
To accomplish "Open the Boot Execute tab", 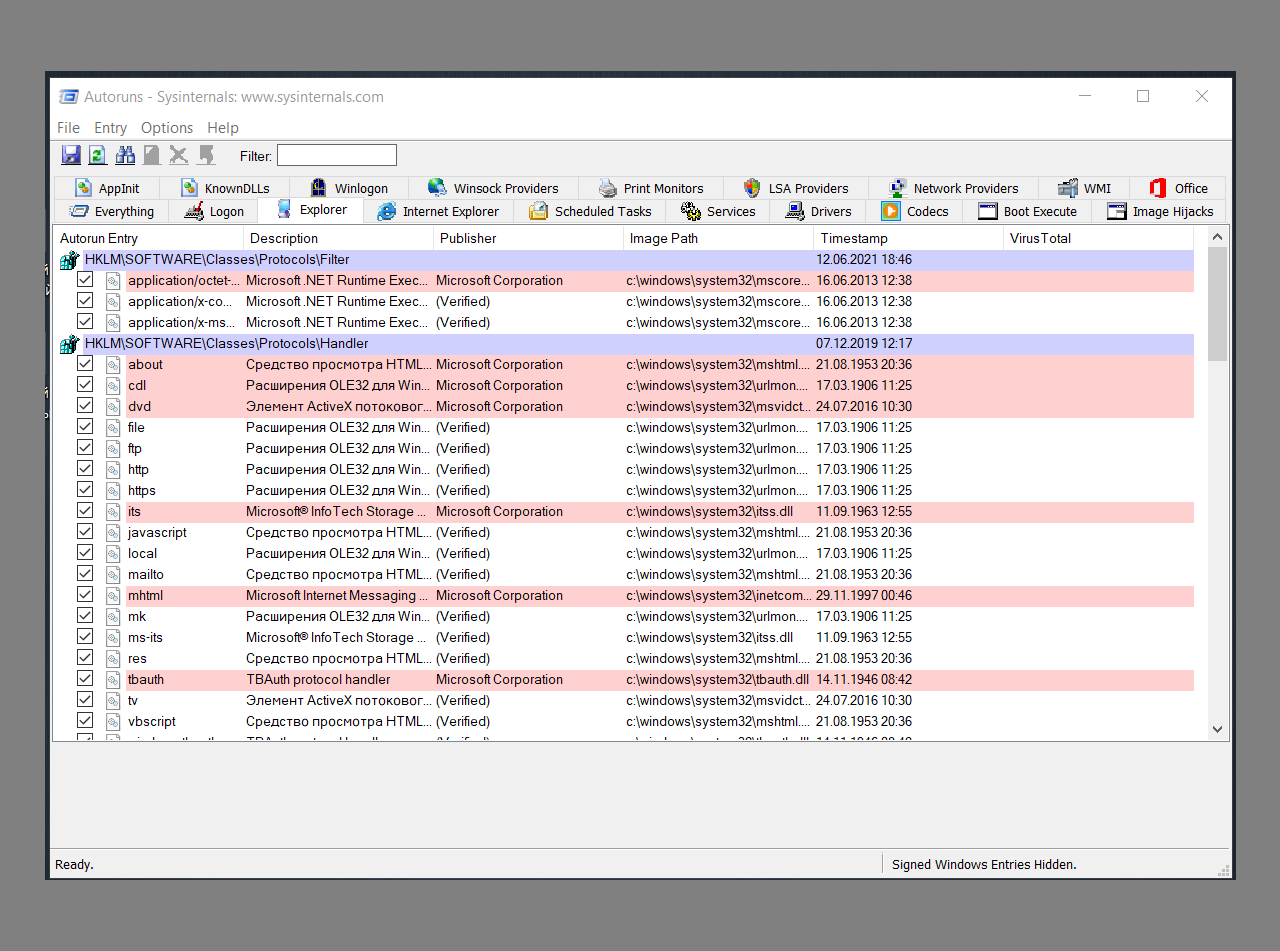I will tap(1028, 211).
